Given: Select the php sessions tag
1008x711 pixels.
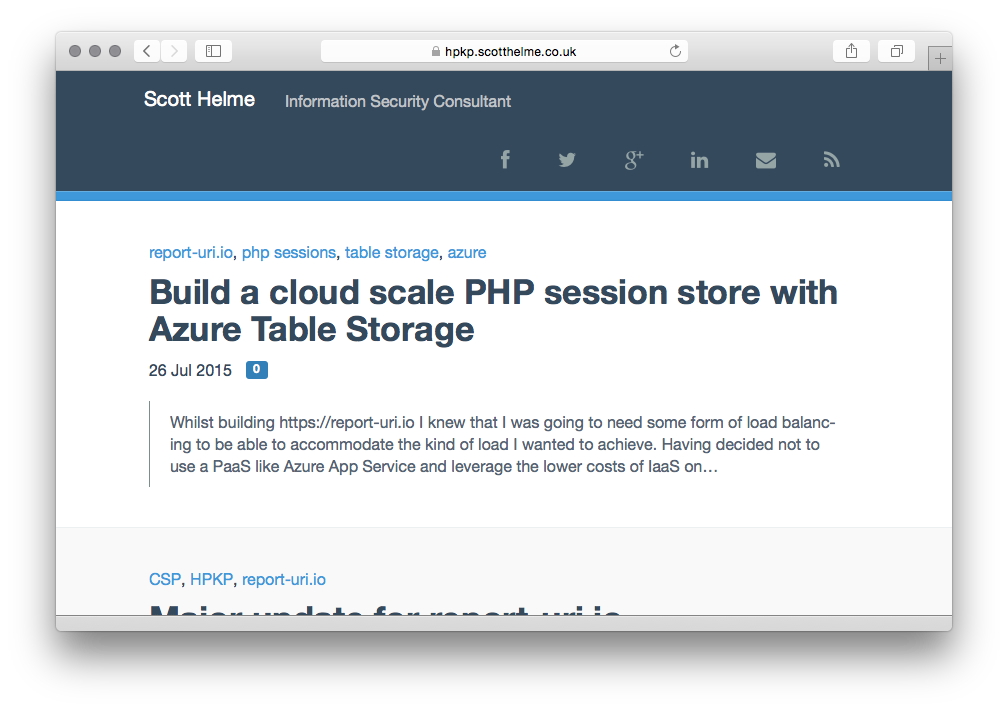Looking at the screenshot, I should click(288, 252).
